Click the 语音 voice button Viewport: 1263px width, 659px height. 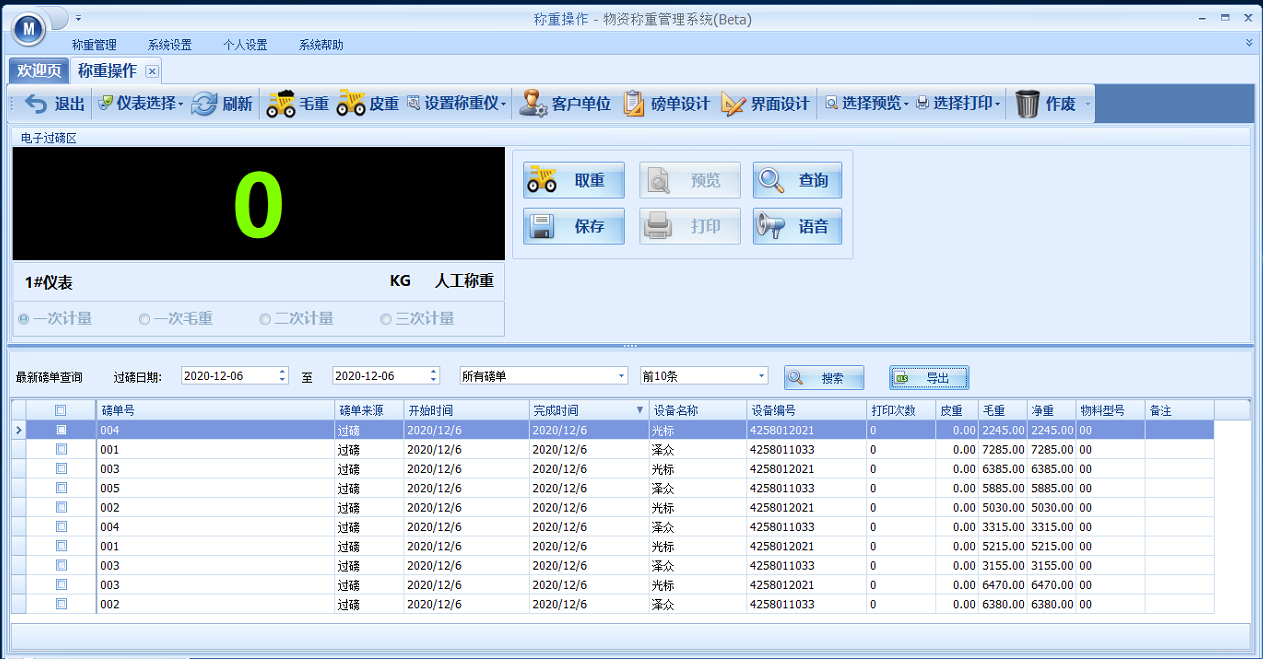(x=797, y=226)
